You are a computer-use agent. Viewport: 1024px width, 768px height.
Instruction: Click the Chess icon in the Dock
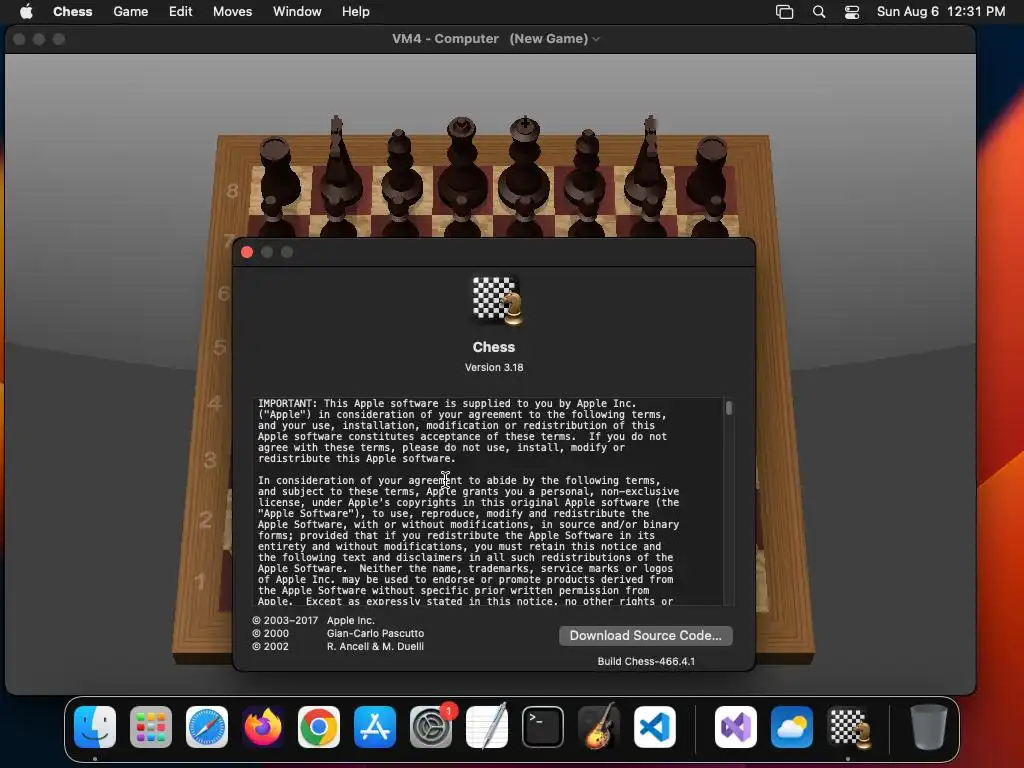[x=848, y=726]
